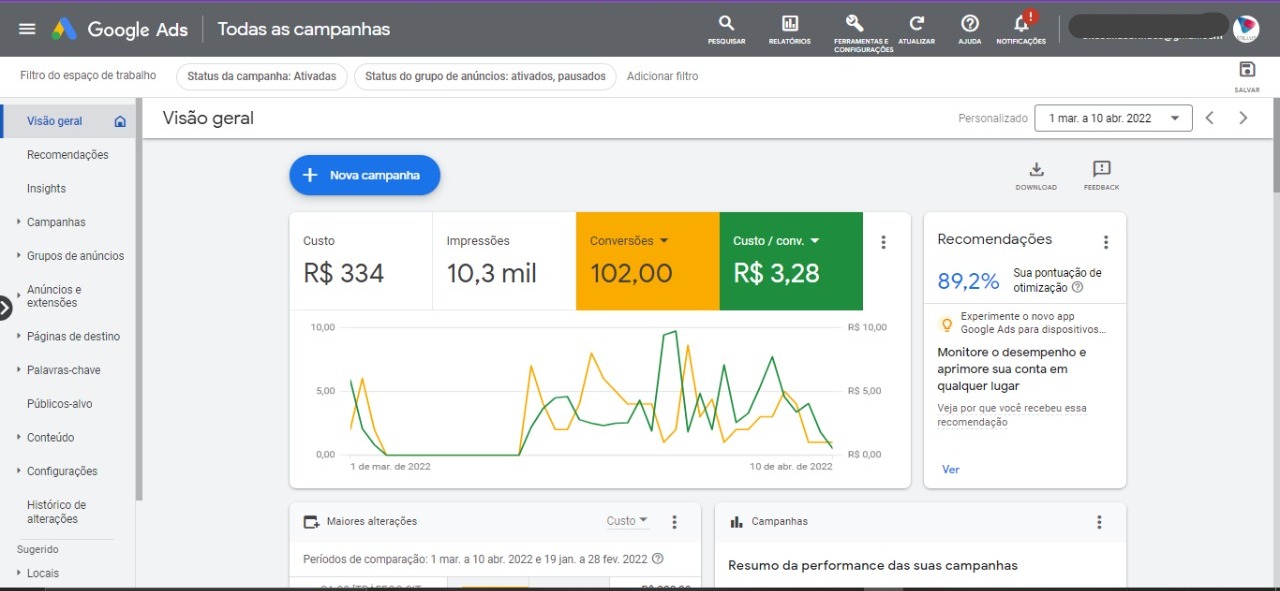
Task: Open the hamburger main menu
Action: [27, 29]
